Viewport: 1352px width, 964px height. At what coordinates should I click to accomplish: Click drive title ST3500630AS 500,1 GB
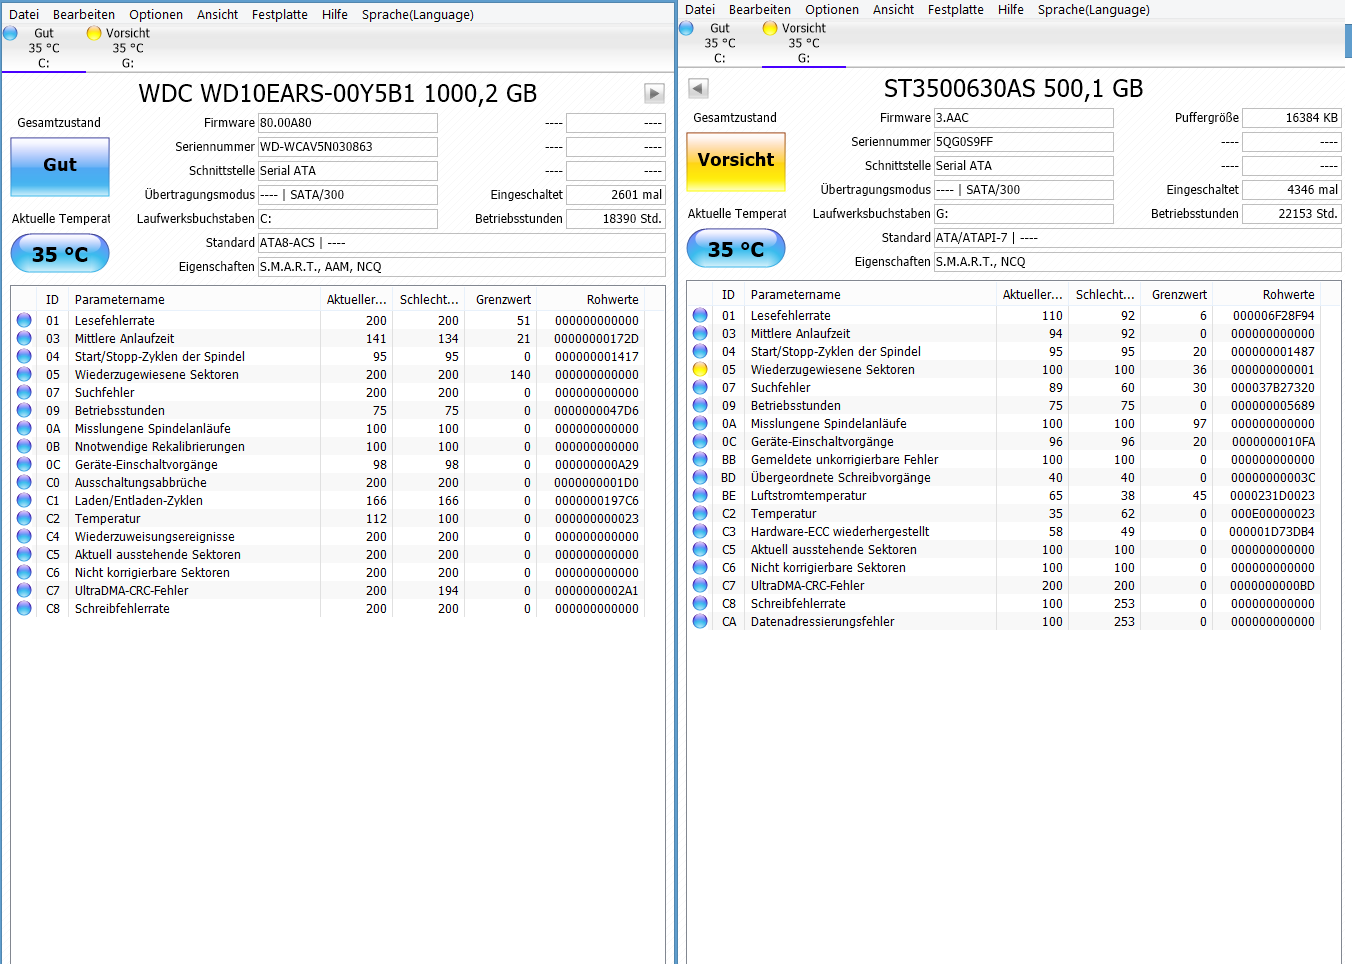point(1014,89)
